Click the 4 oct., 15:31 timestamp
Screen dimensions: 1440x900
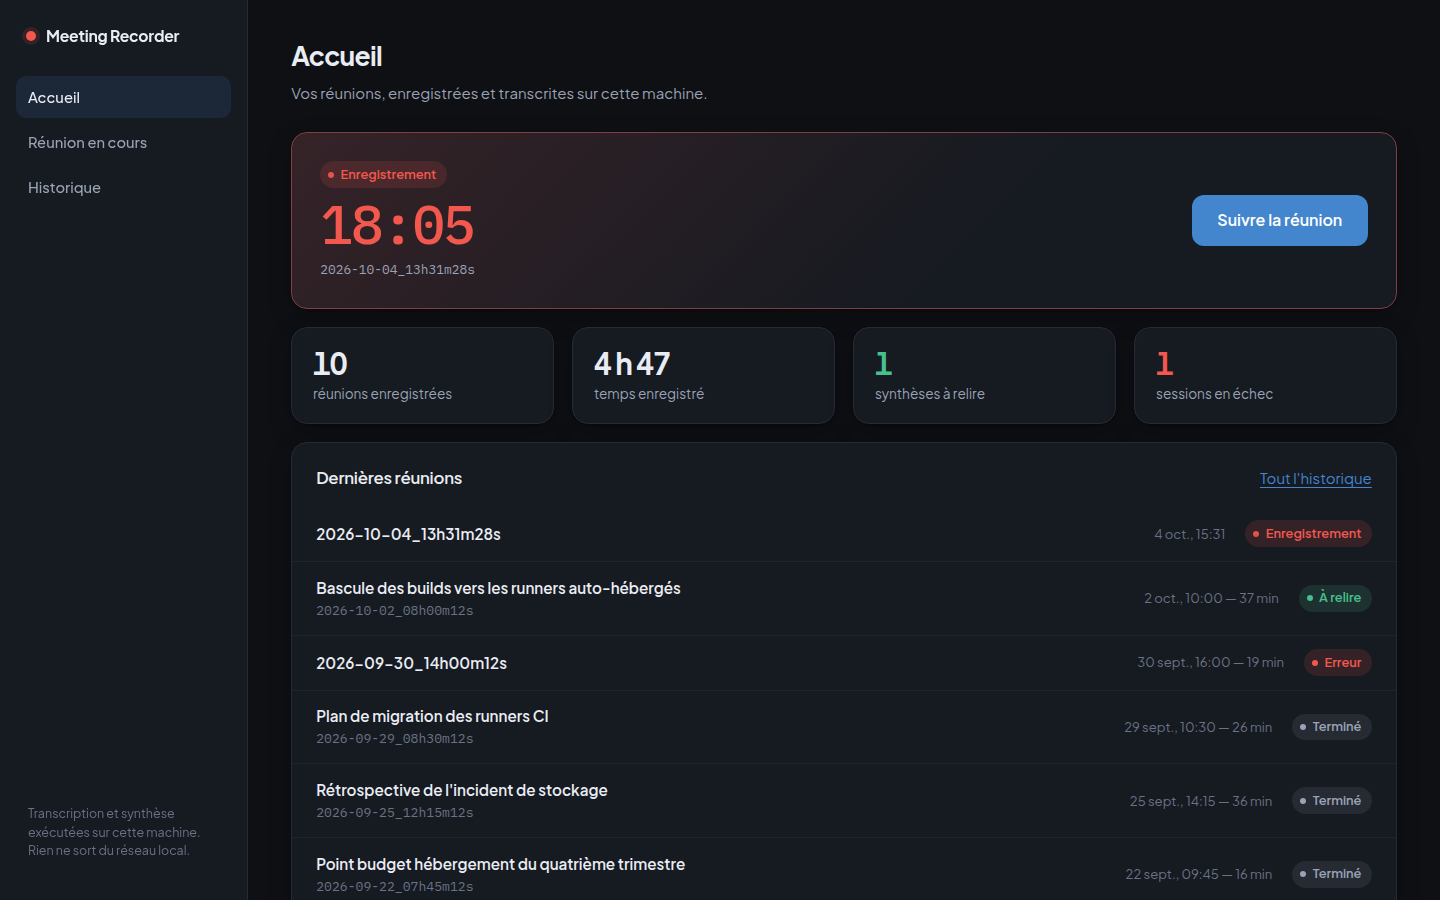(x=1189, y=534)
